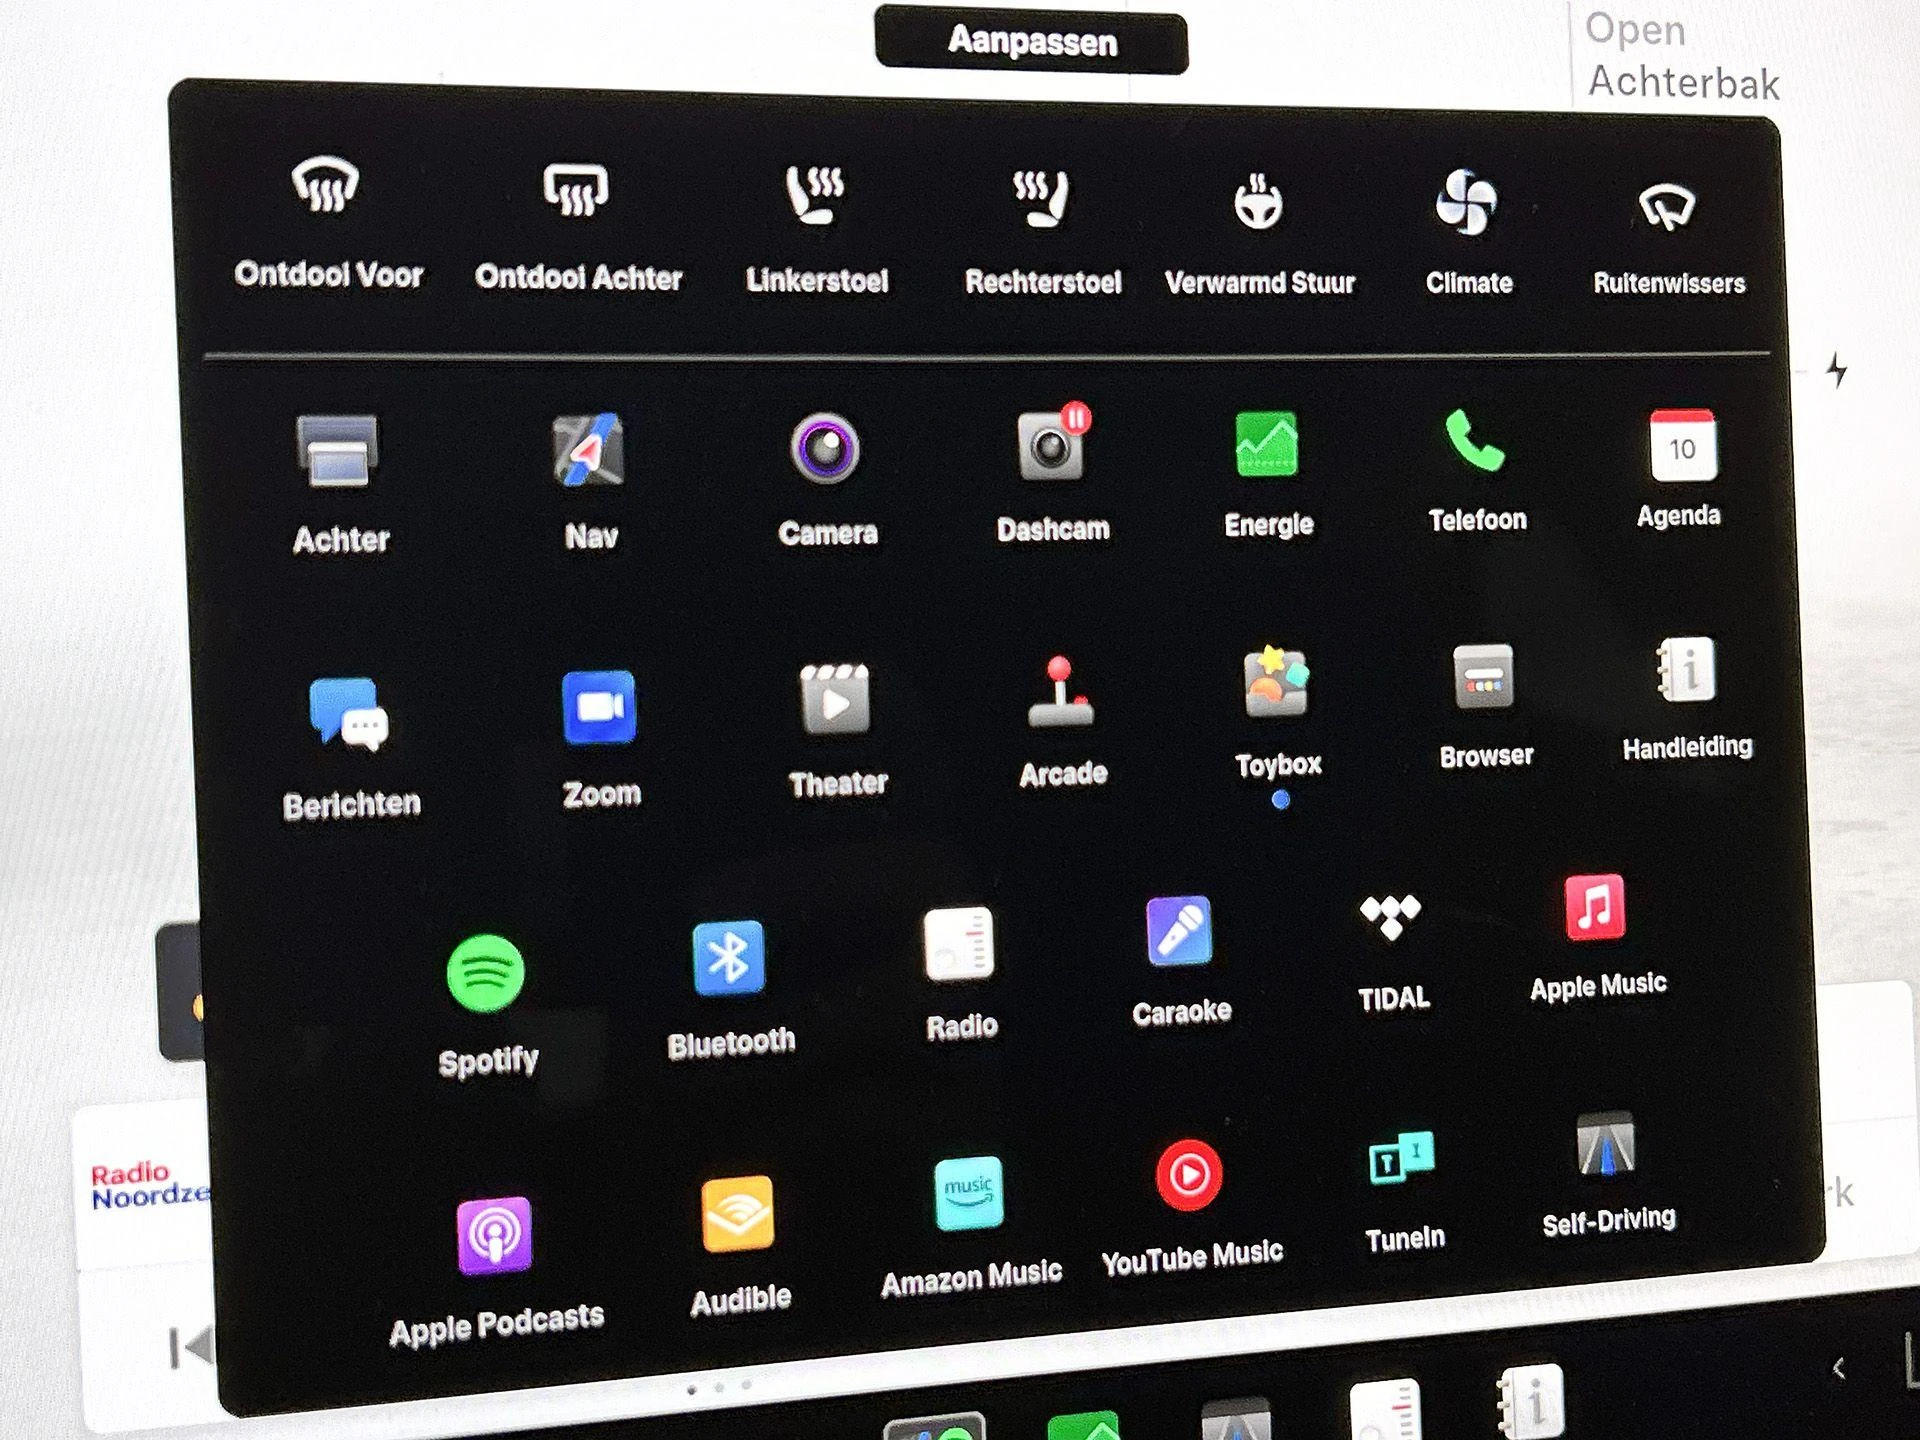Tap Open Achterbak trunk control
1920x1440 pixels.
[x=1682, y=56]
